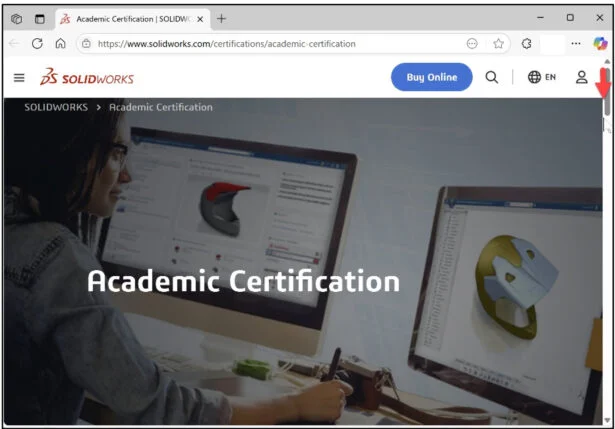
Task: Launch the Copilot sidebar
Action: [x=600, y=43]
